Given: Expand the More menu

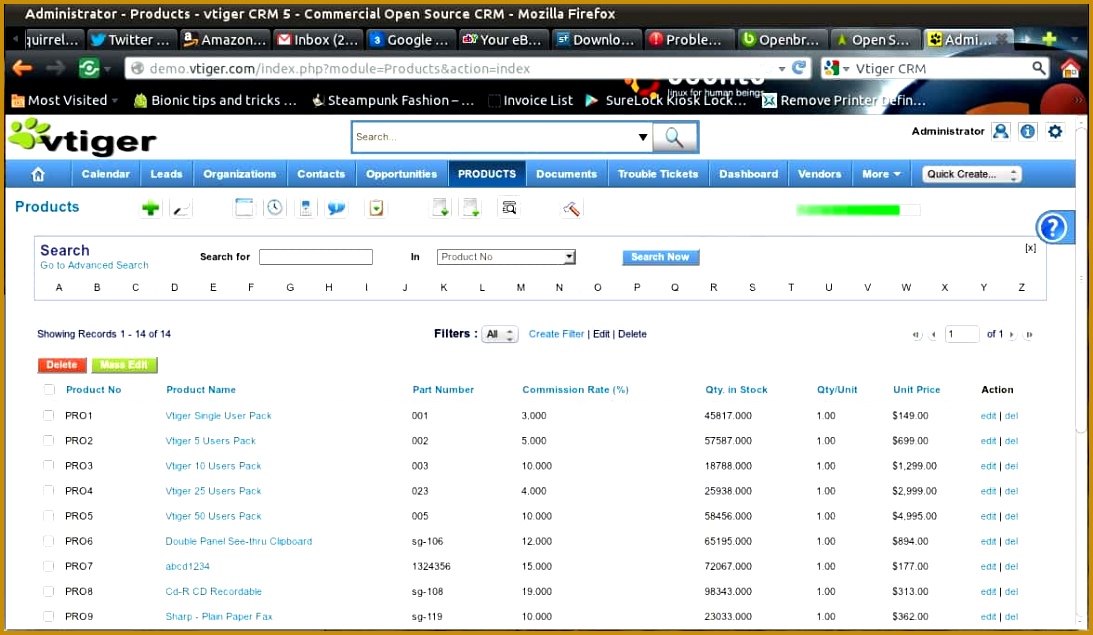Looking at the screenshot, I should [x=881, y=174].
